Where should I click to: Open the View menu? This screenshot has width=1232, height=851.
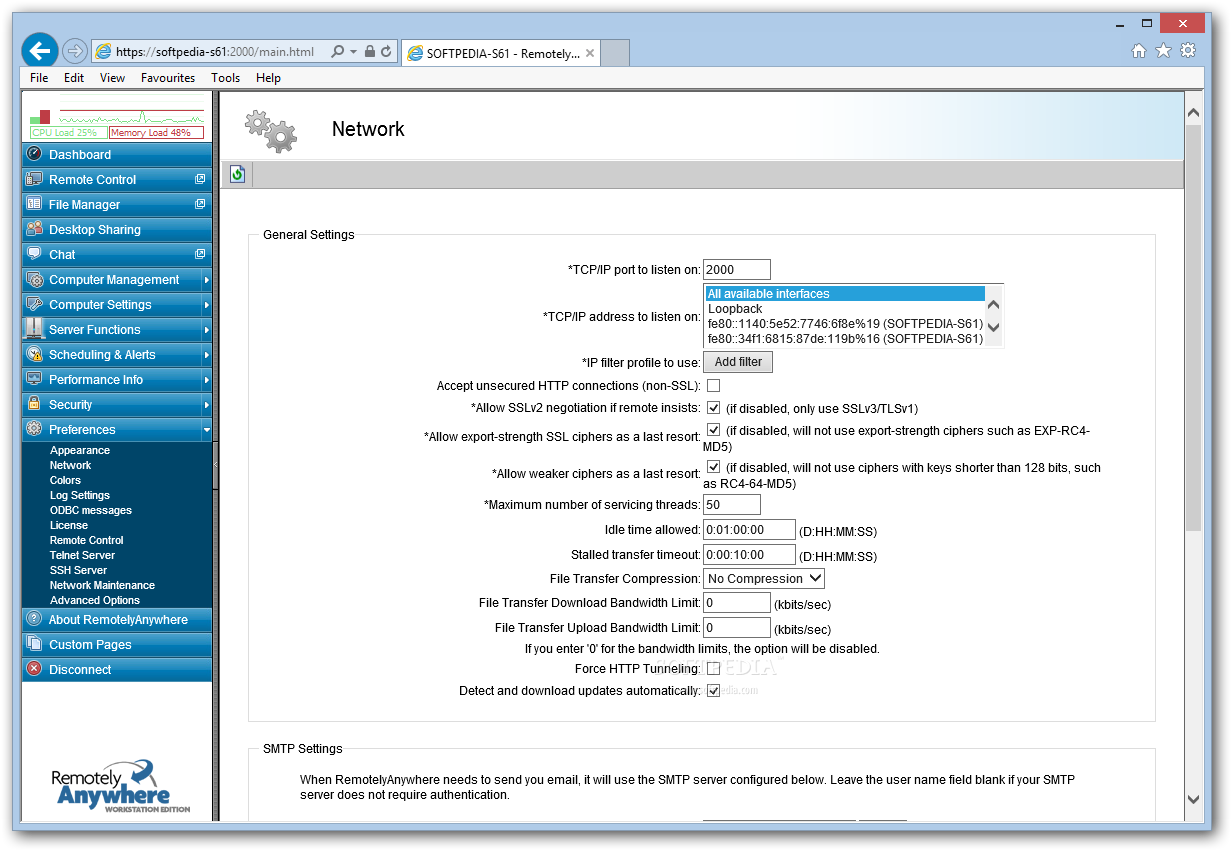(112, 77)
